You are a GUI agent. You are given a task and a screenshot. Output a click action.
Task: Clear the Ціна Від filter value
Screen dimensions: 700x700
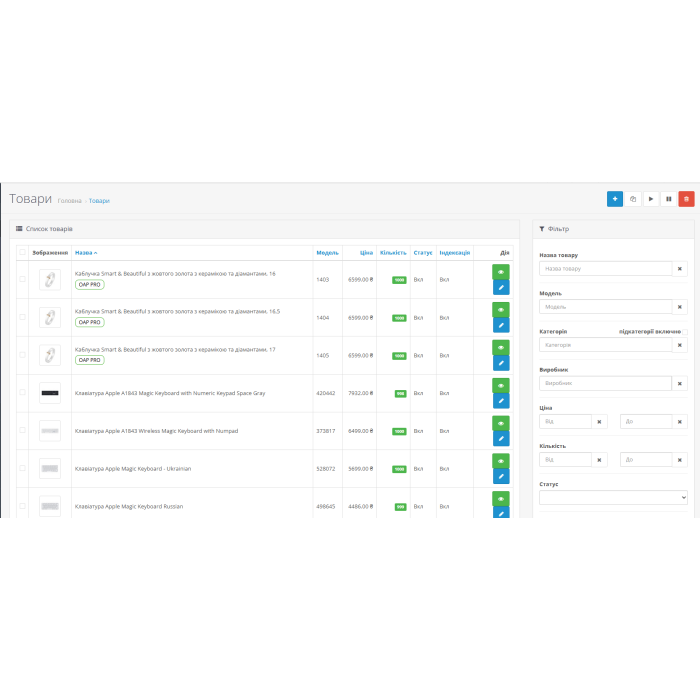pos(599,421)
